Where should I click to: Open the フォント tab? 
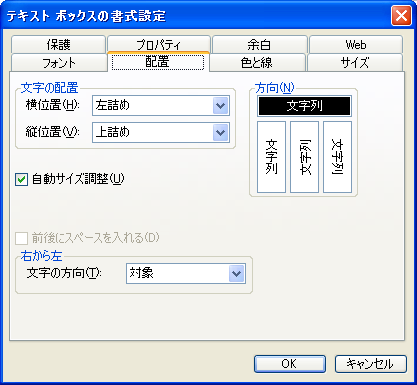pyautogui.click(x=59, y=63)
